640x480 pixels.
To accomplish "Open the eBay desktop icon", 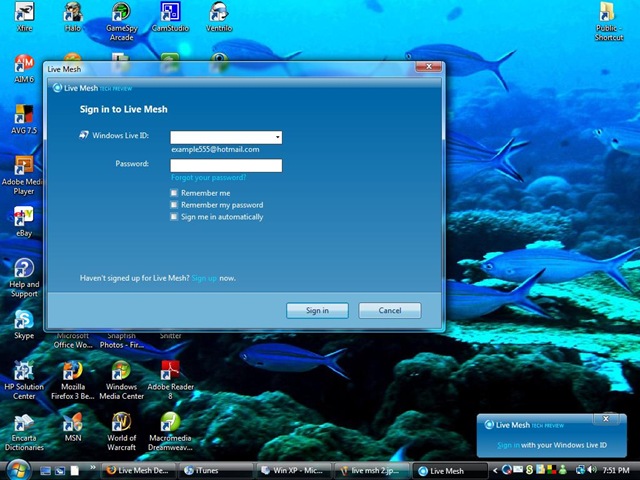I will point(24,222).
